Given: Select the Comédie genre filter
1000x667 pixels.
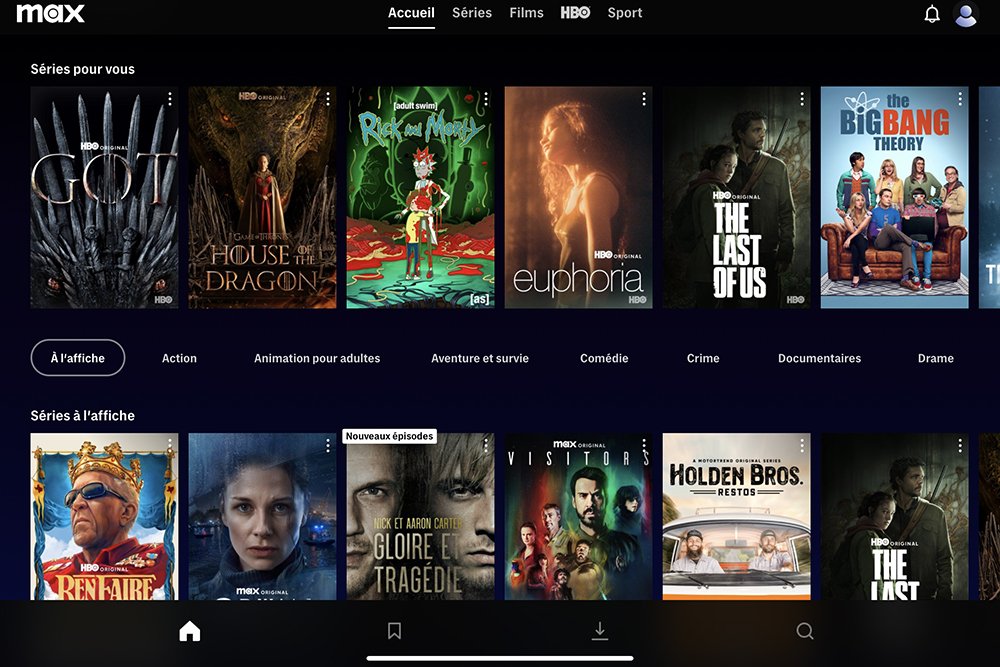Looking at the screenshot, I should point(604,358).
